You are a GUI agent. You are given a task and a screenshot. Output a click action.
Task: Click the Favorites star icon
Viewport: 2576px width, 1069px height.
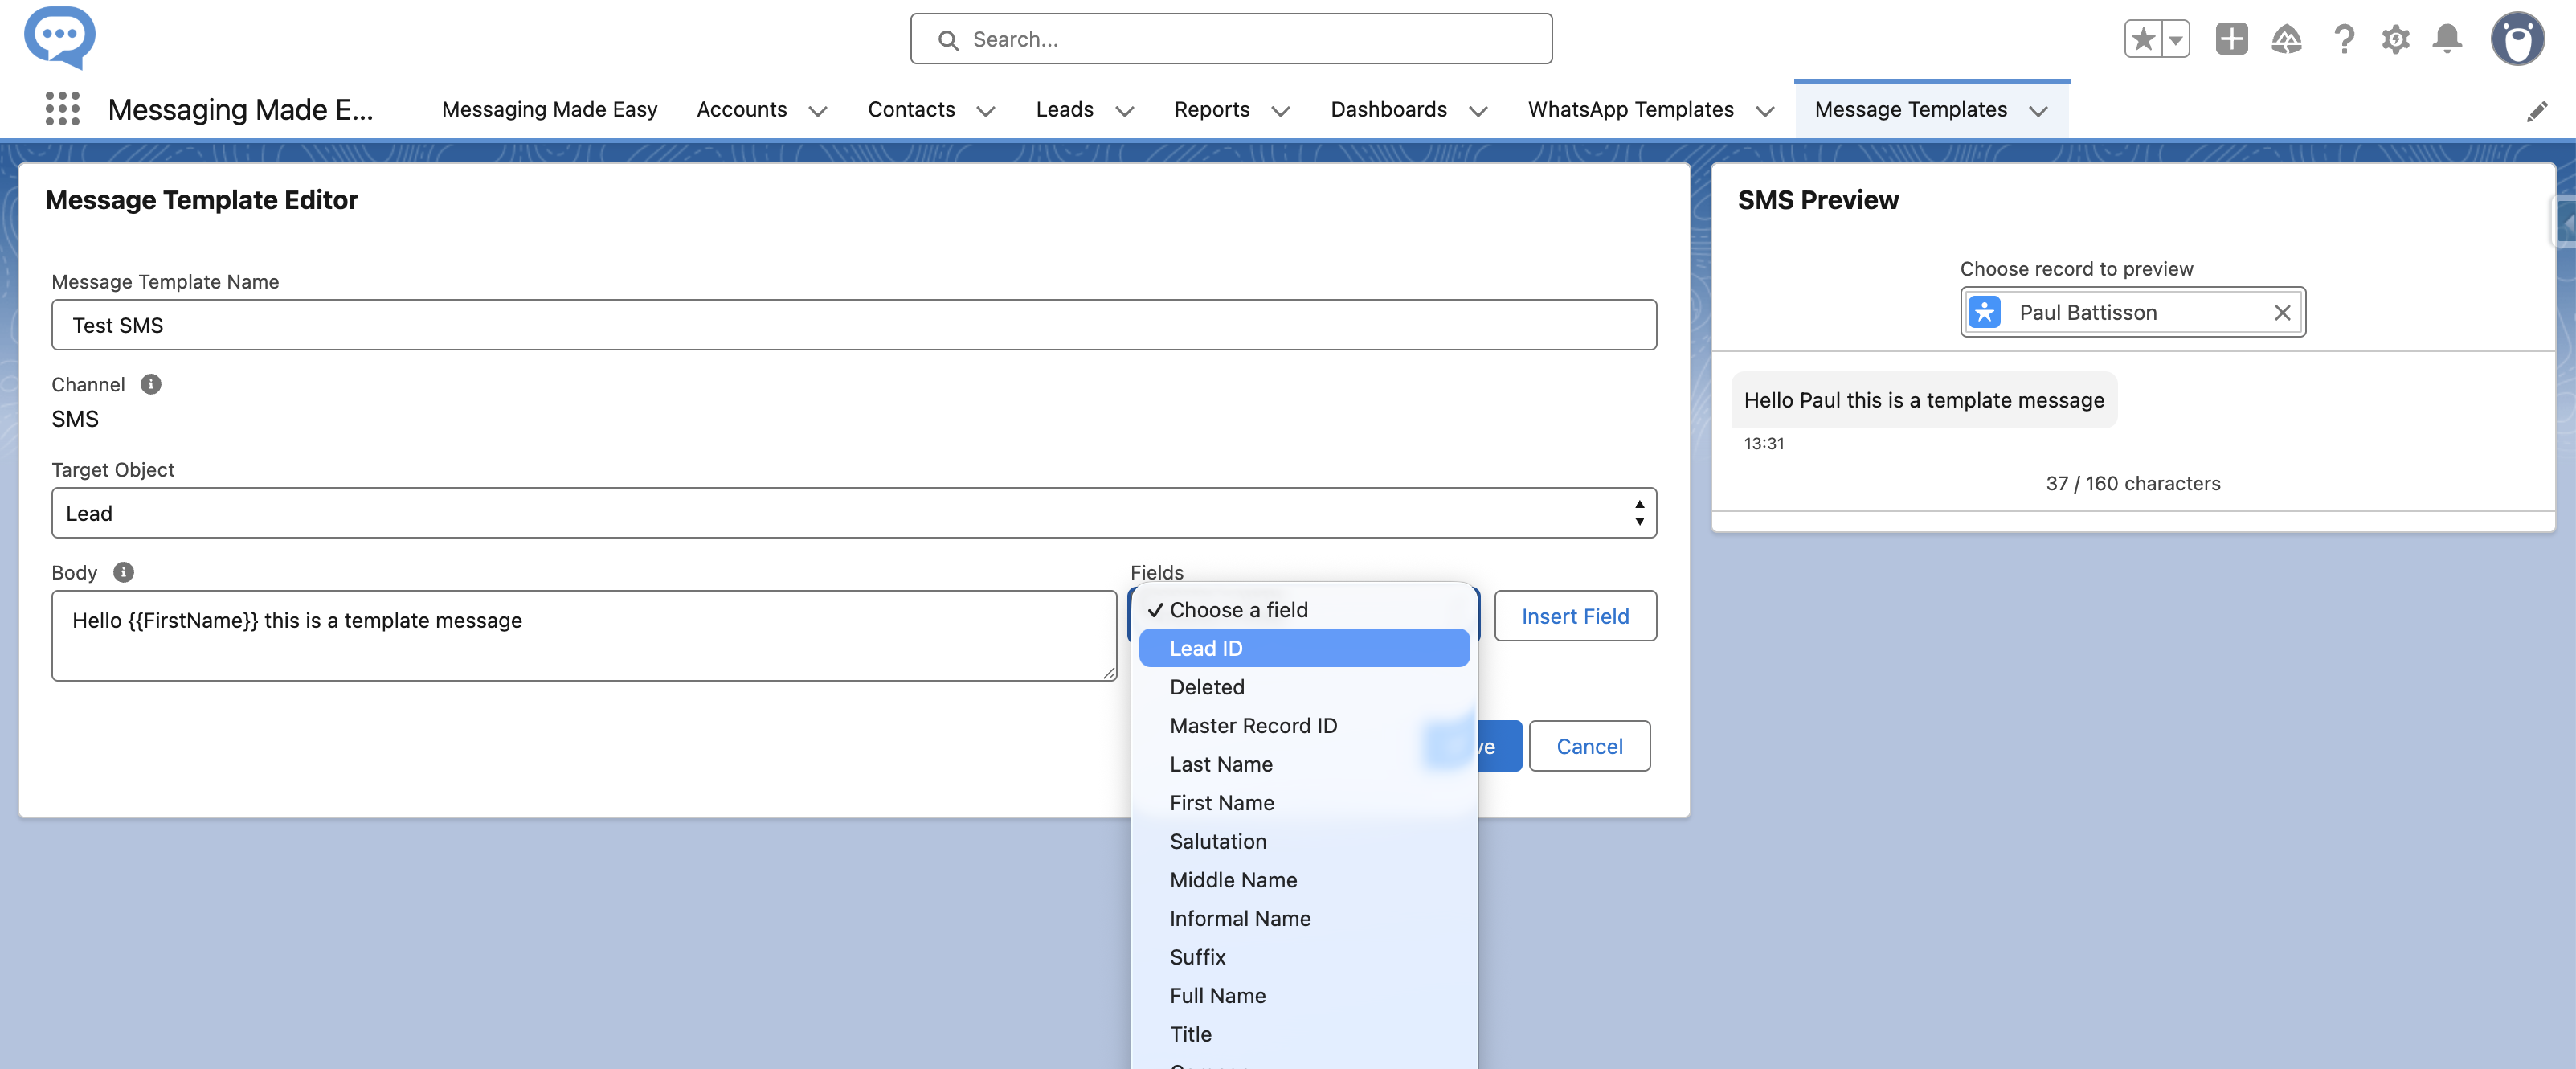pyautogui.click(x=2142, y=39)
